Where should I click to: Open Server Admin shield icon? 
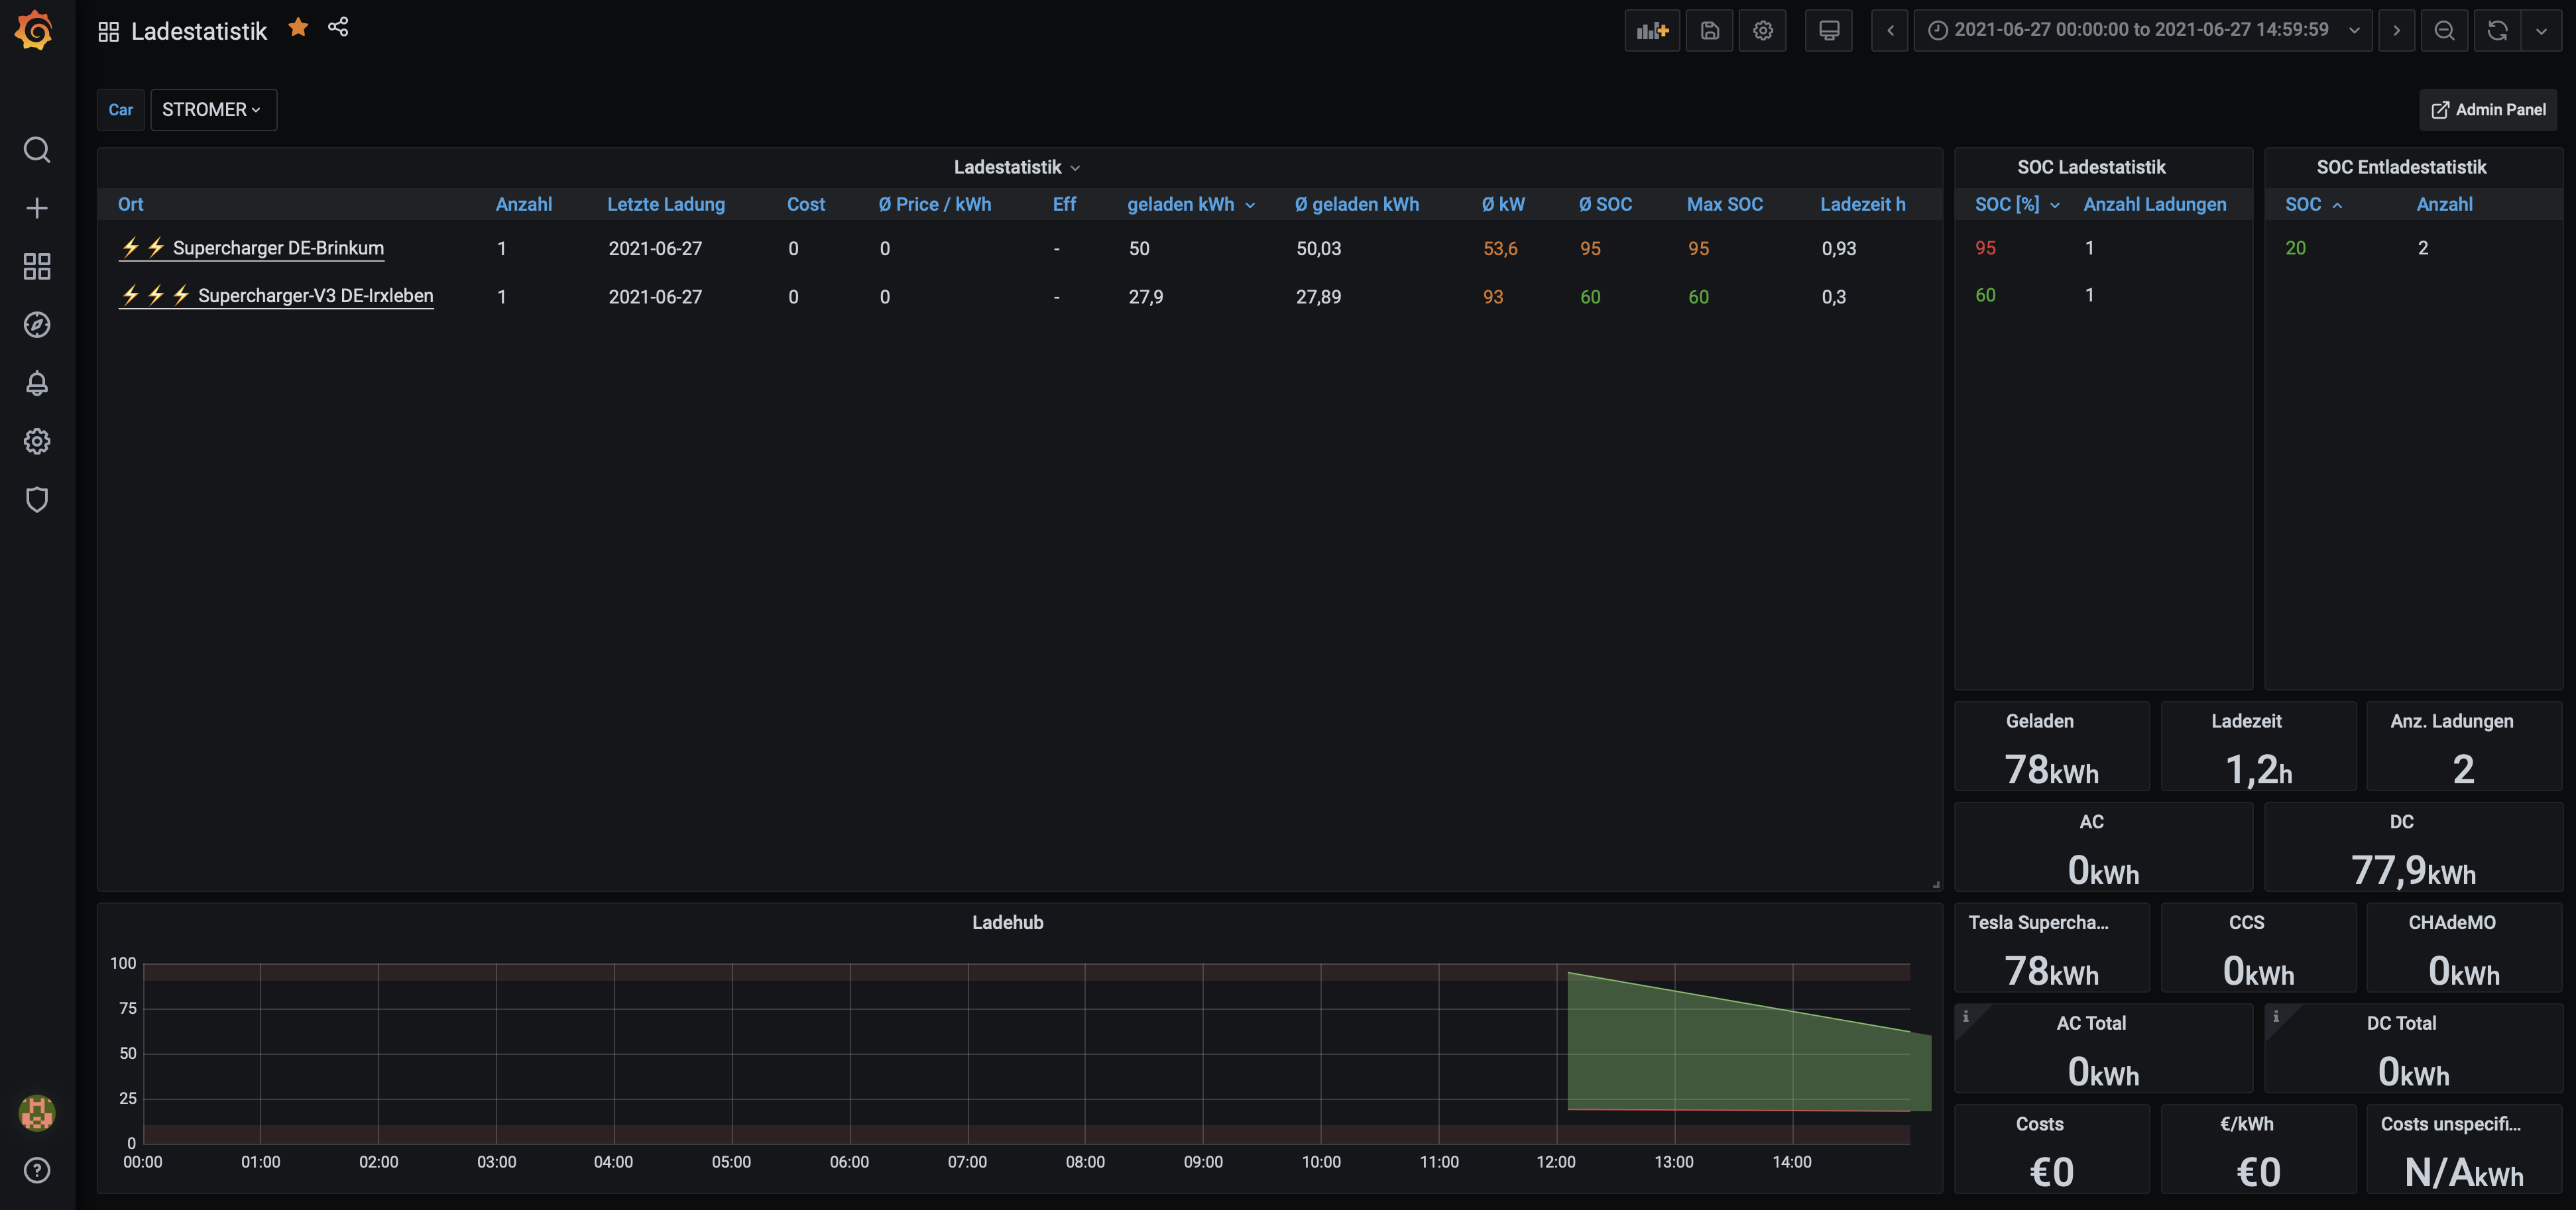(x=37, y=499)
